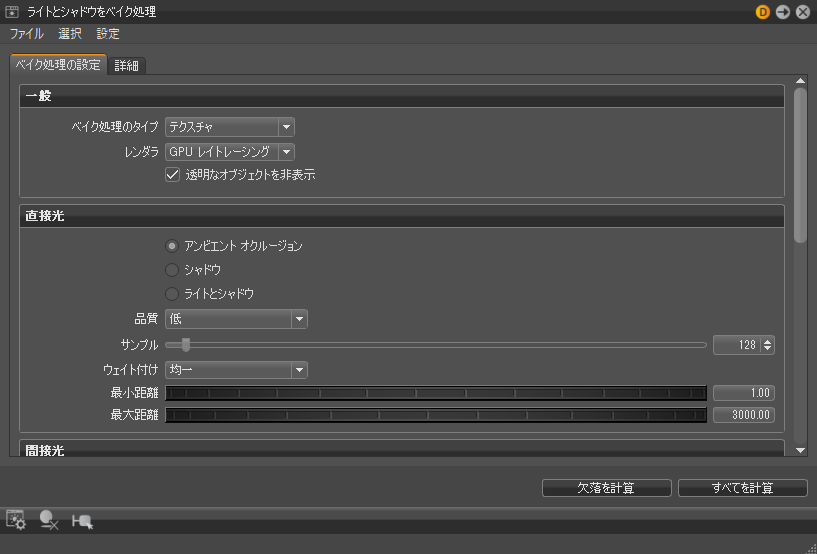Click the arrow button in title bar
The height and width of the screenshot is (554, 817).
pos(783,11)
